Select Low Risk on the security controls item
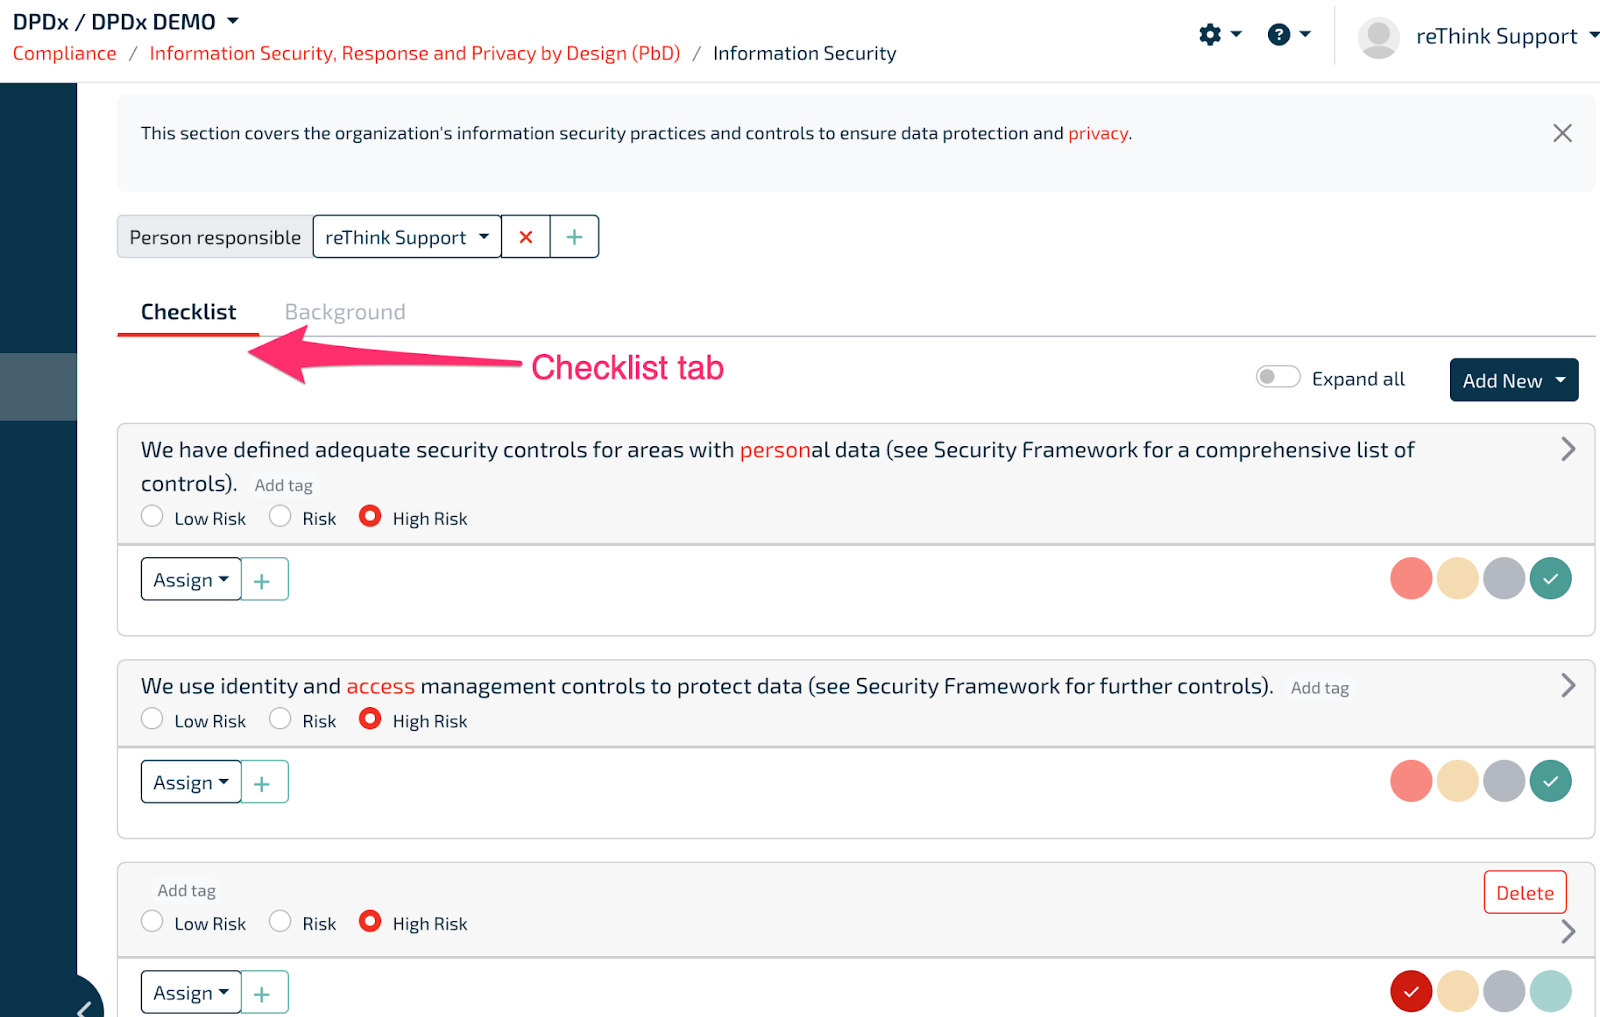Viewport: 1600px width, 1017px height. (x=151, y=516)
